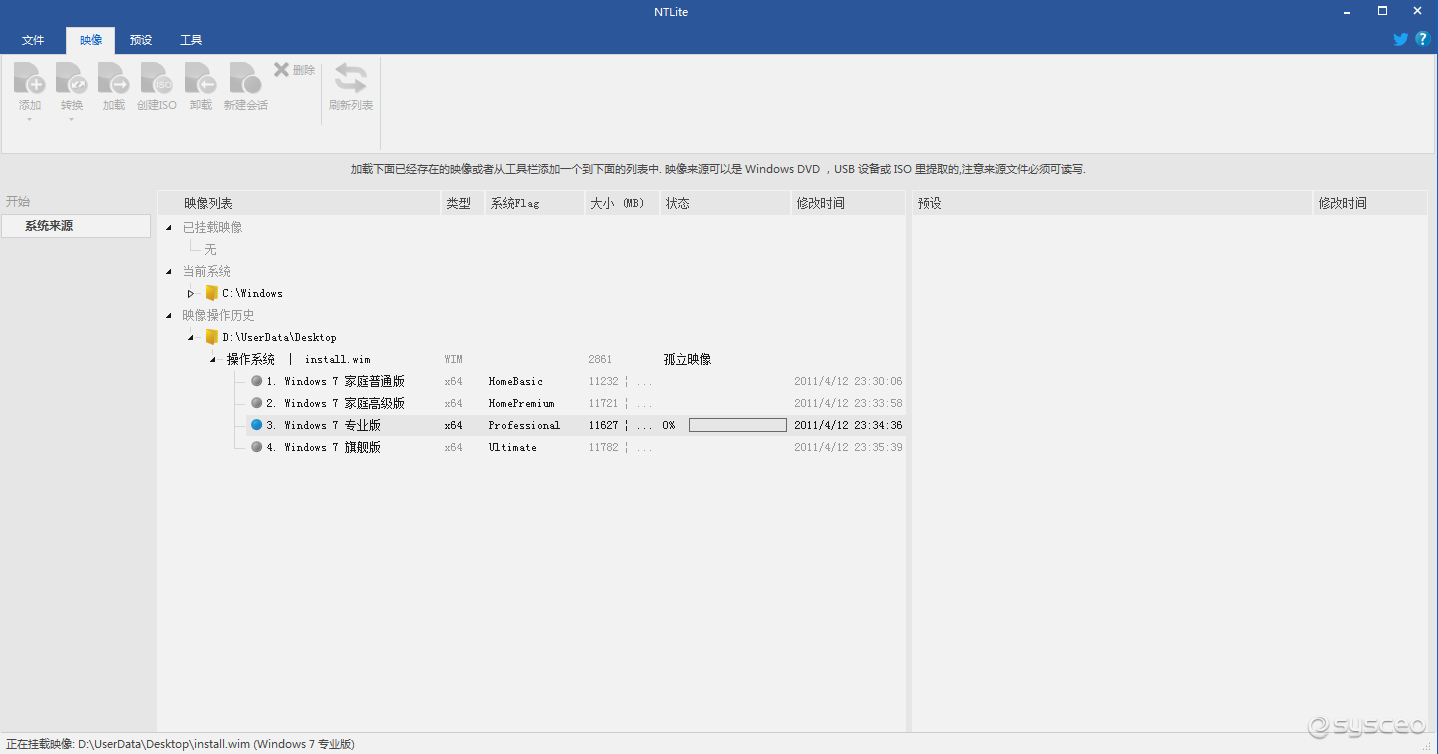Viewport: 1438px width, 754px height.
Task: Click the 加载 (Load) toolbar icon
Action: pyautogui.click(x=113, y=78)
